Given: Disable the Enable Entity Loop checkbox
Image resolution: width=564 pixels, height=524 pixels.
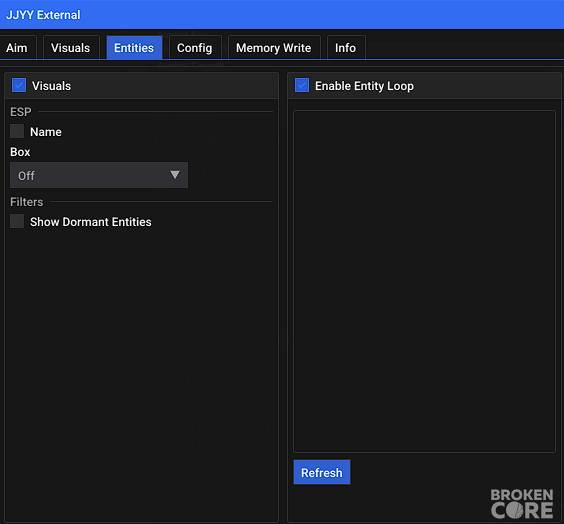Looking at the screenshot, I should [x=302, y=86].
